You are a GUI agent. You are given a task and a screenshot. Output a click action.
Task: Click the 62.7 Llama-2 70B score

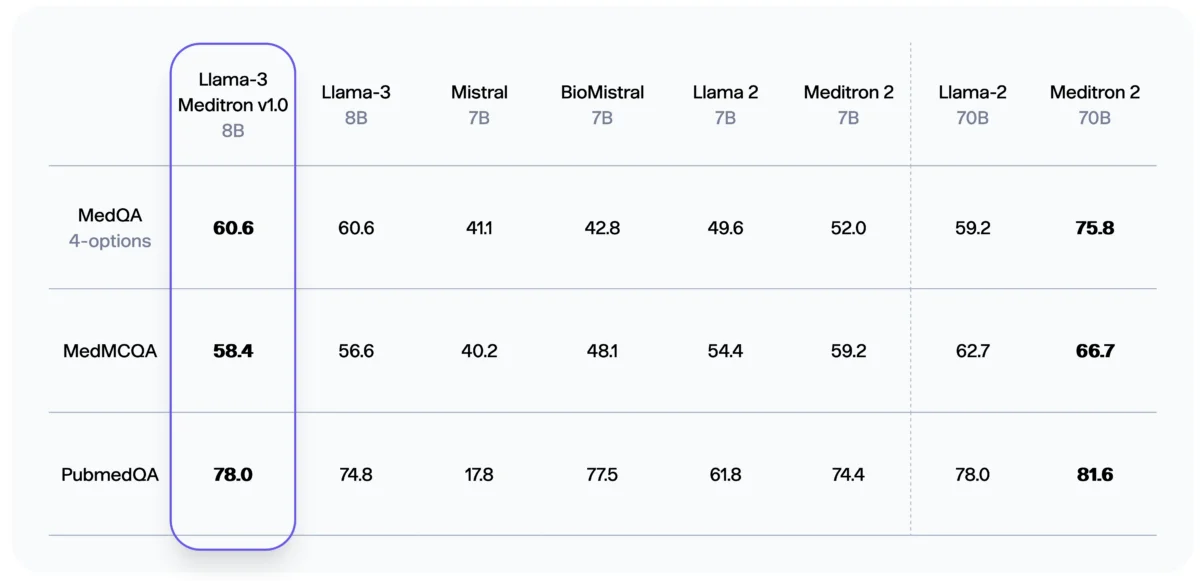pyautogui.click(x=972, y=351)
